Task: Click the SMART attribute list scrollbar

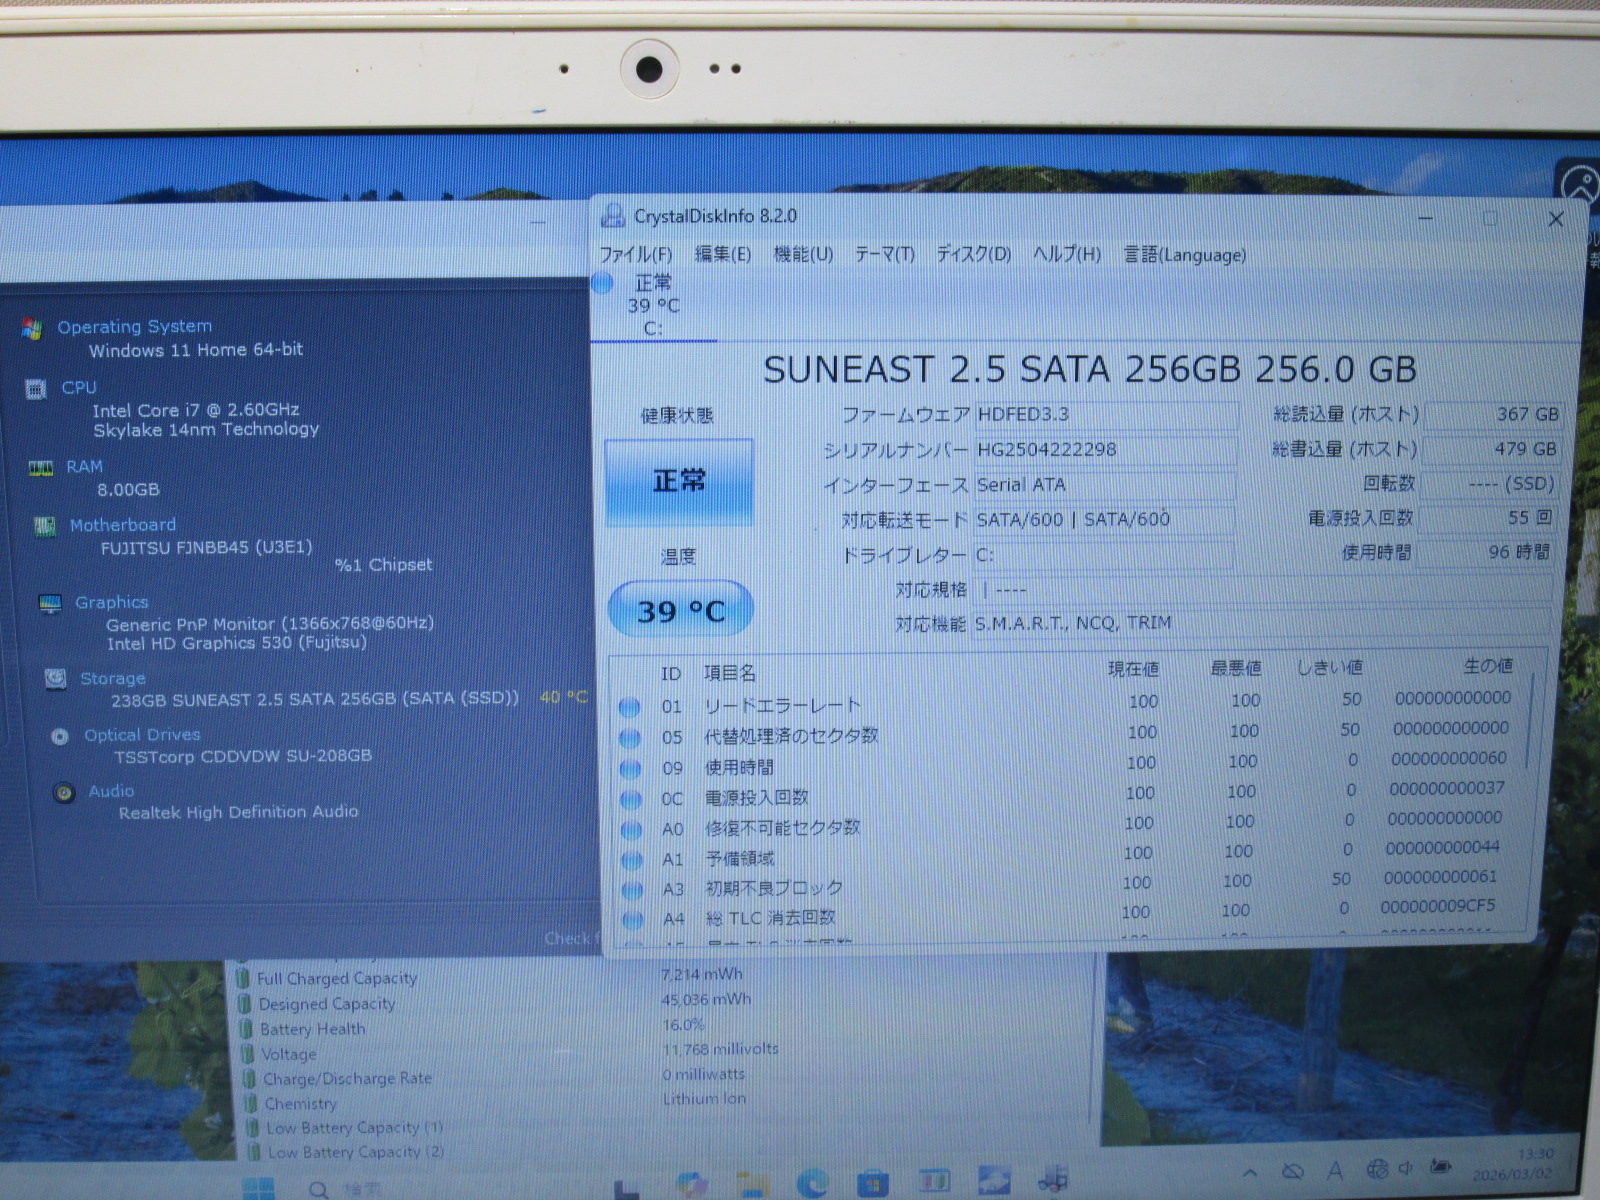Action: [x=1531, y=720]
